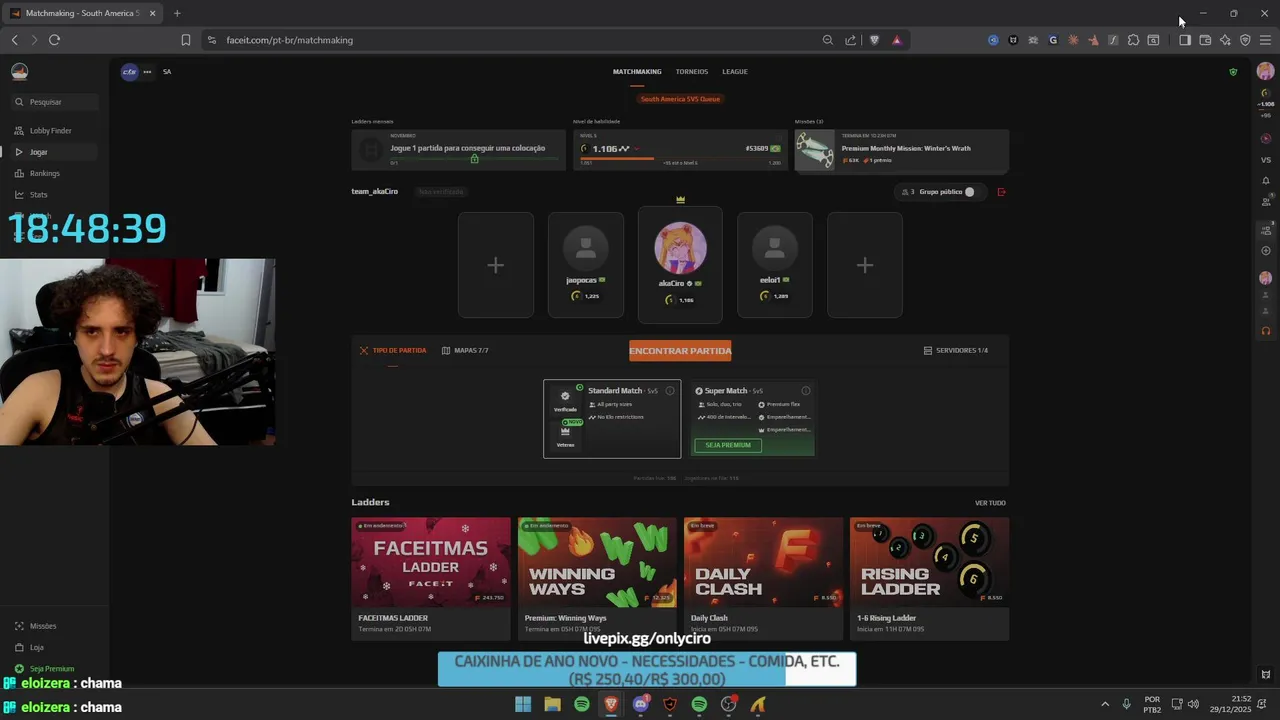The height and width of the screenshot is (720, 1280).
Task: Click Seja Premium in the sidebar
Action: [x=51, y=668]
